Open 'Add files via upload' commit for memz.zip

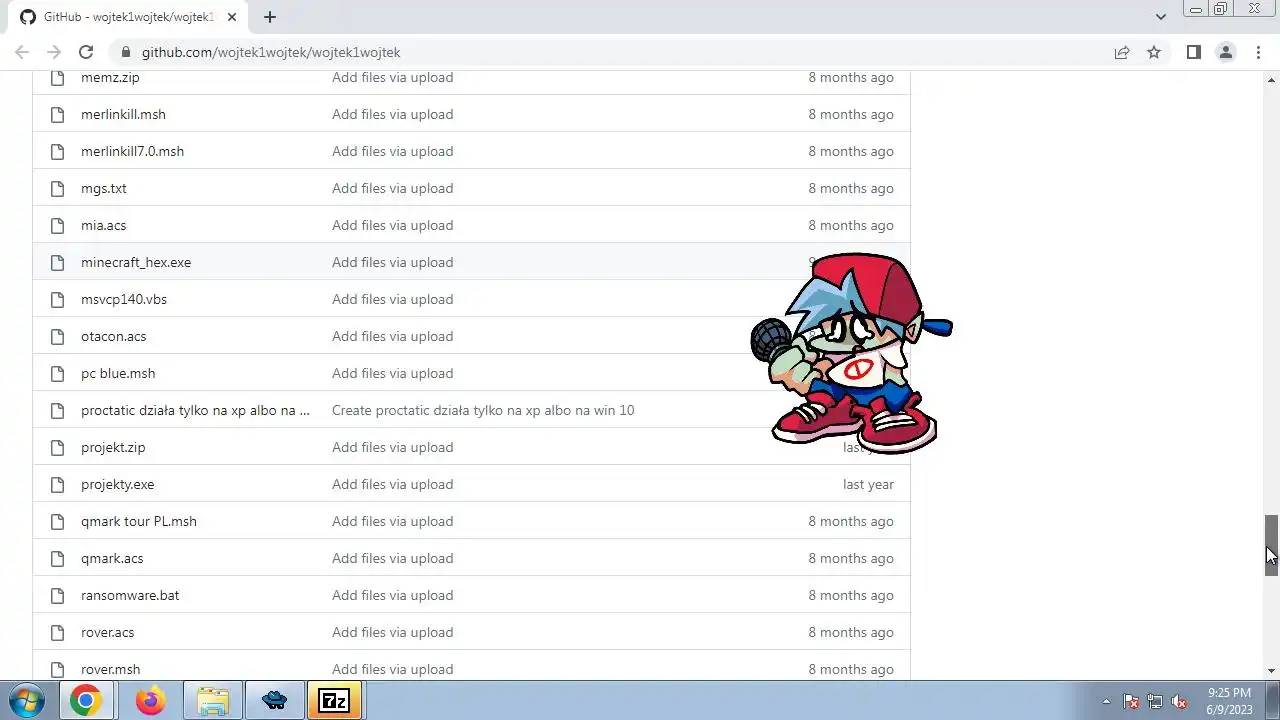coord(392,77)
